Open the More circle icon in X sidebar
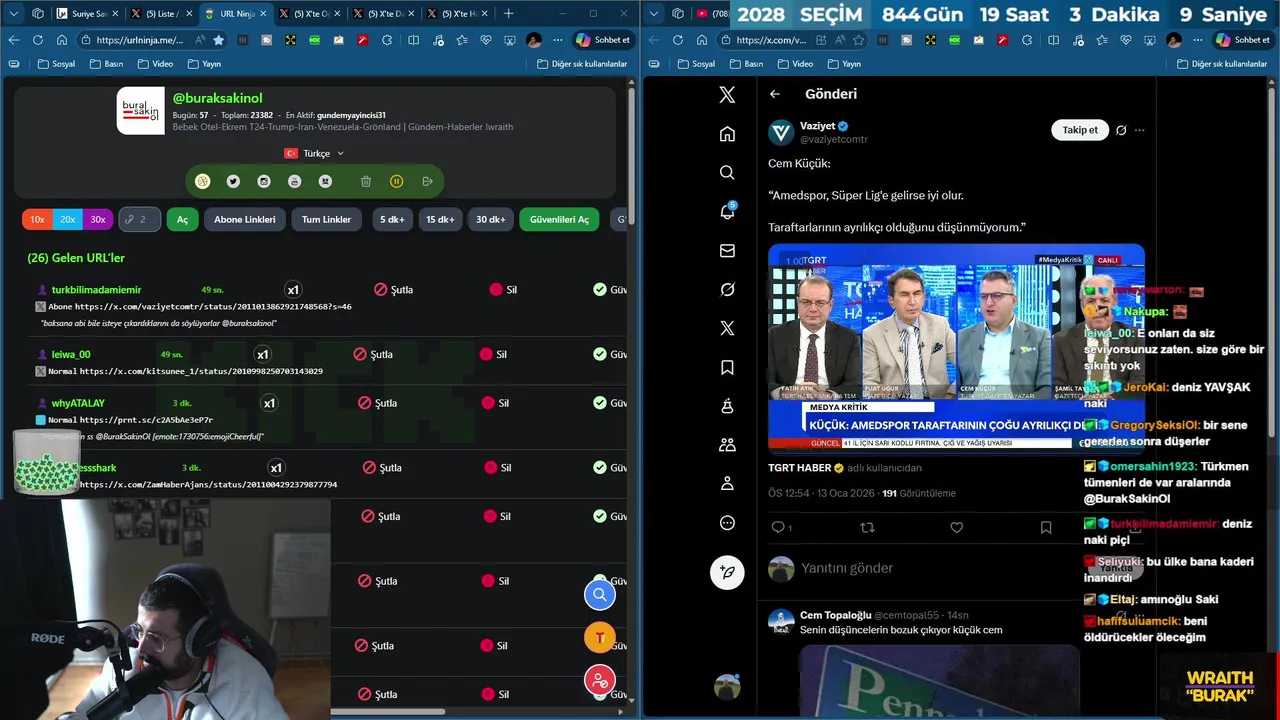 pos(727,523)
